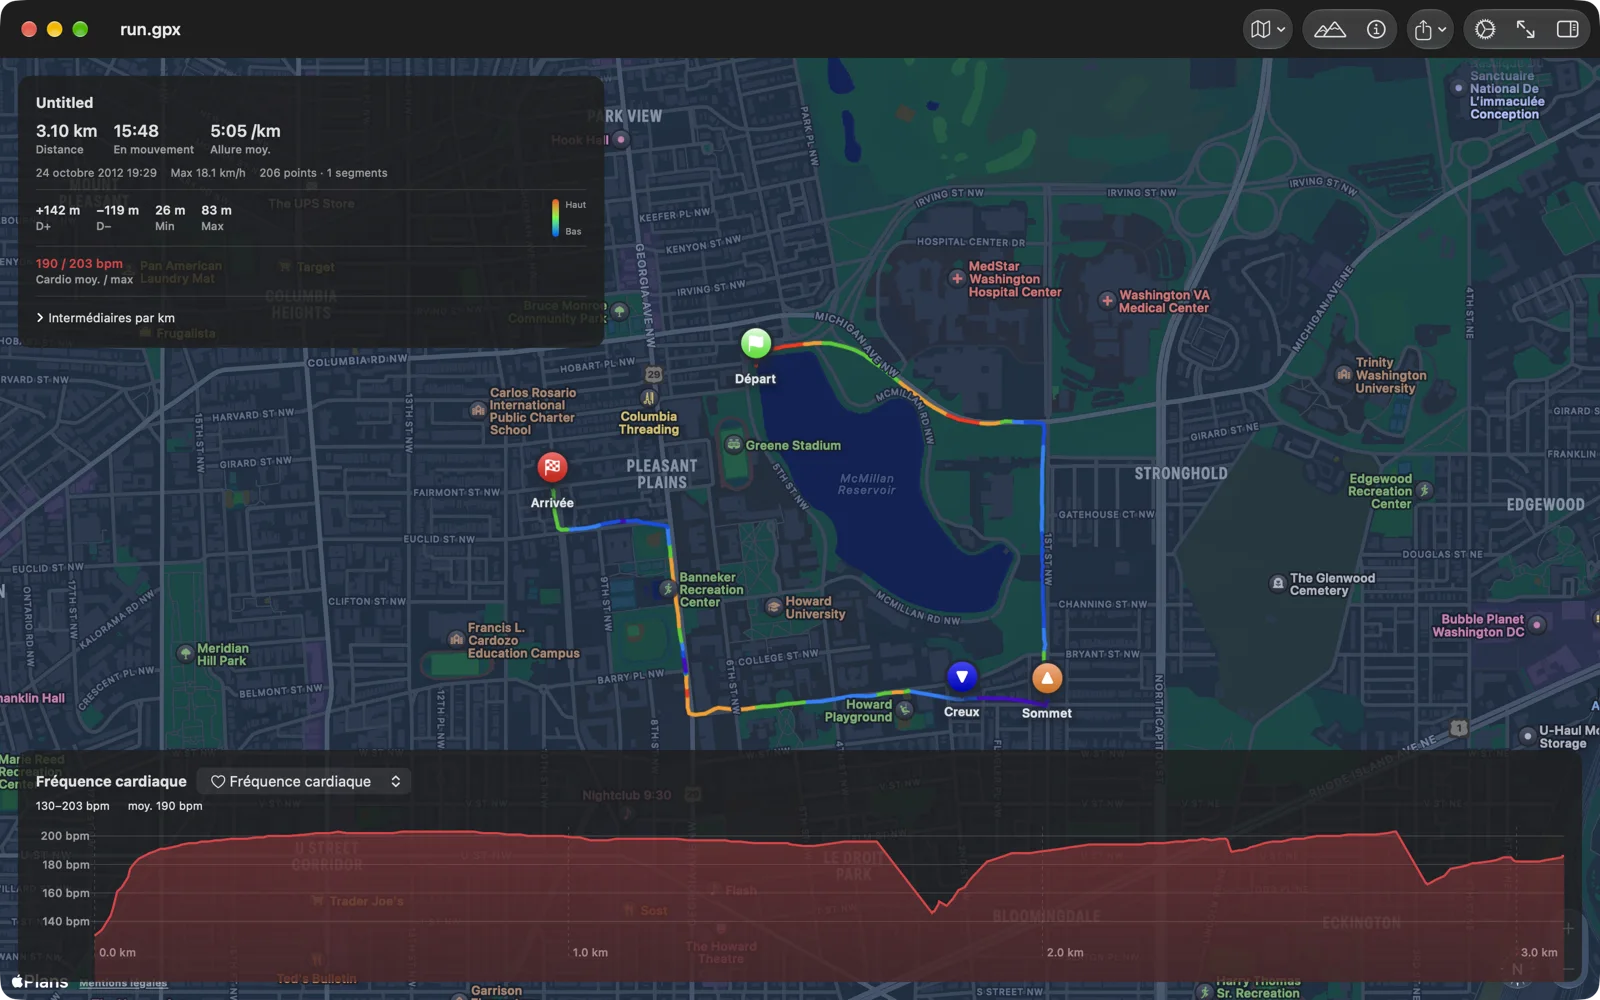This screenshot has height=1000, width=1600.
Task: Click the Banneker Recreation Center pin
Action: point(668,589)
